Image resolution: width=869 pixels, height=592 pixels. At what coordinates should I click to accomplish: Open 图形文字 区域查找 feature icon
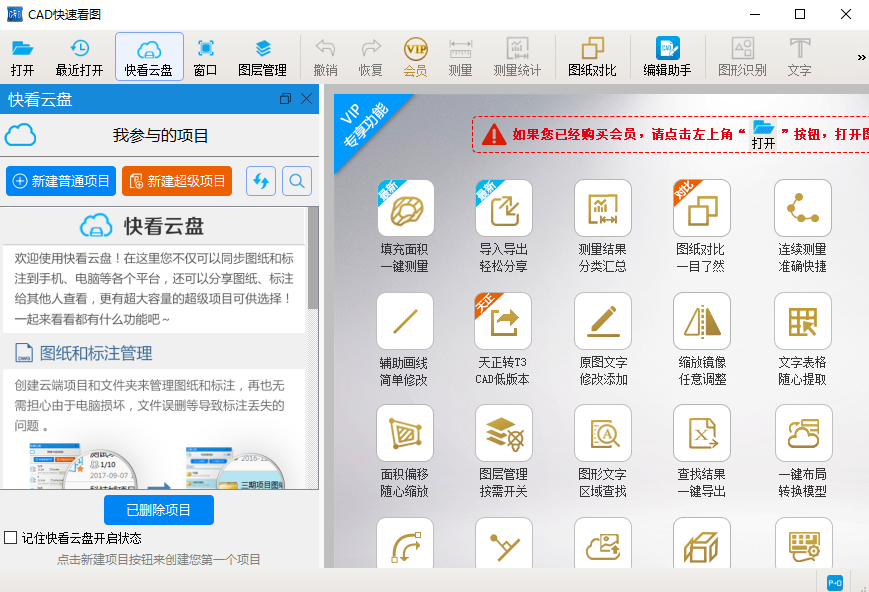603,433
